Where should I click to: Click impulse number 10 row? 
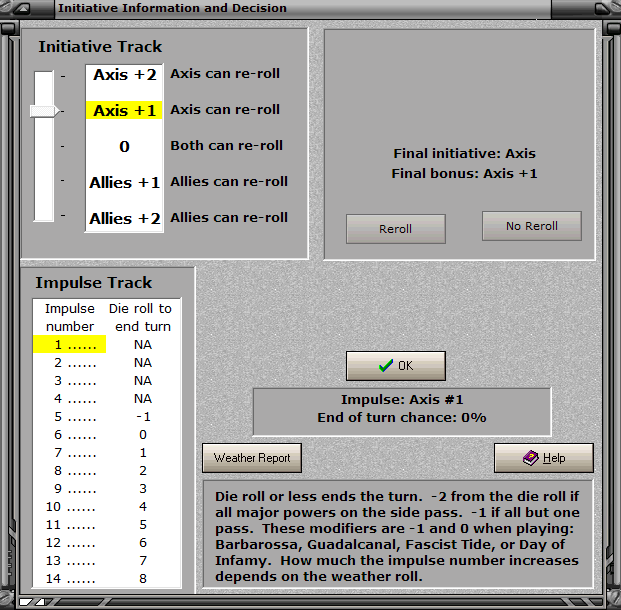[x=107, y=507]
